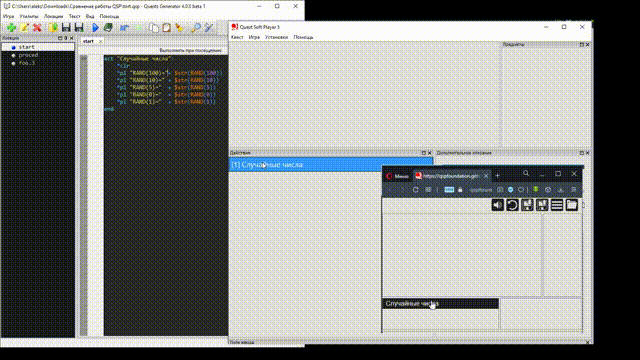Click the heart bookmark icon in Opera address bar

[521, 189]
